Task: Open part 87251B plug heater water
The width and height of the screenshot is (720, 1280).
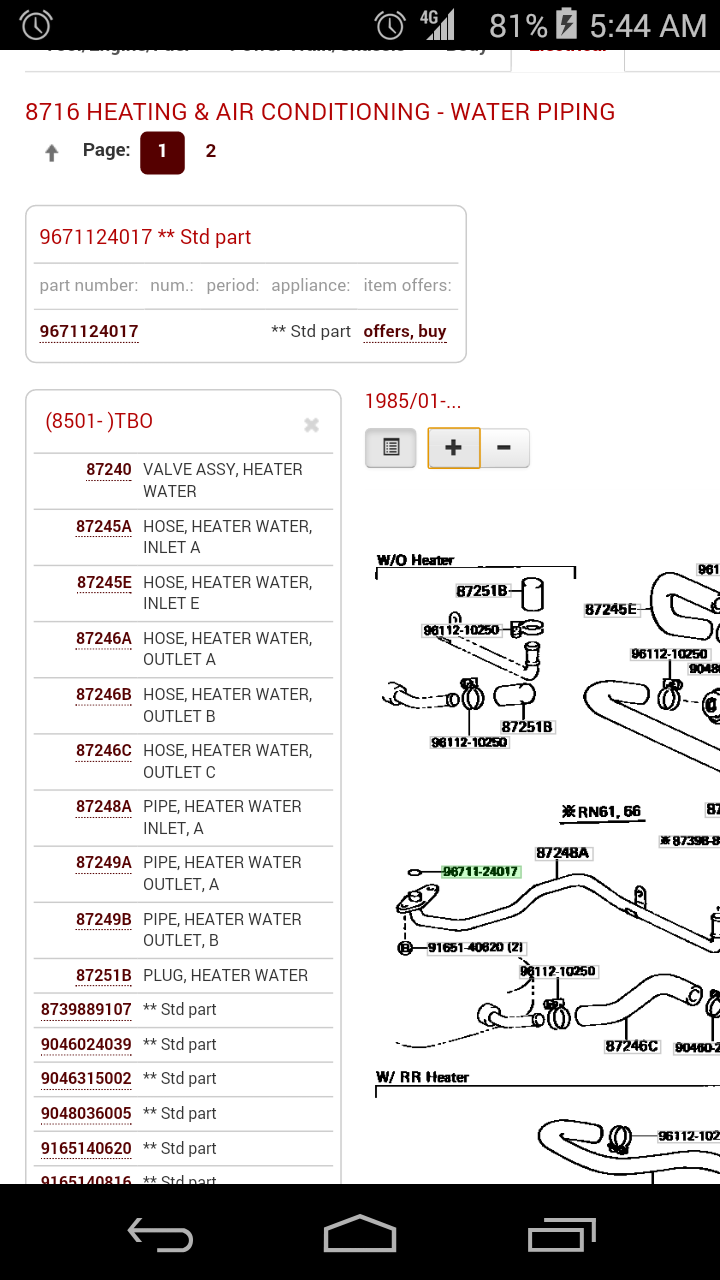Action: click(103, 976)
